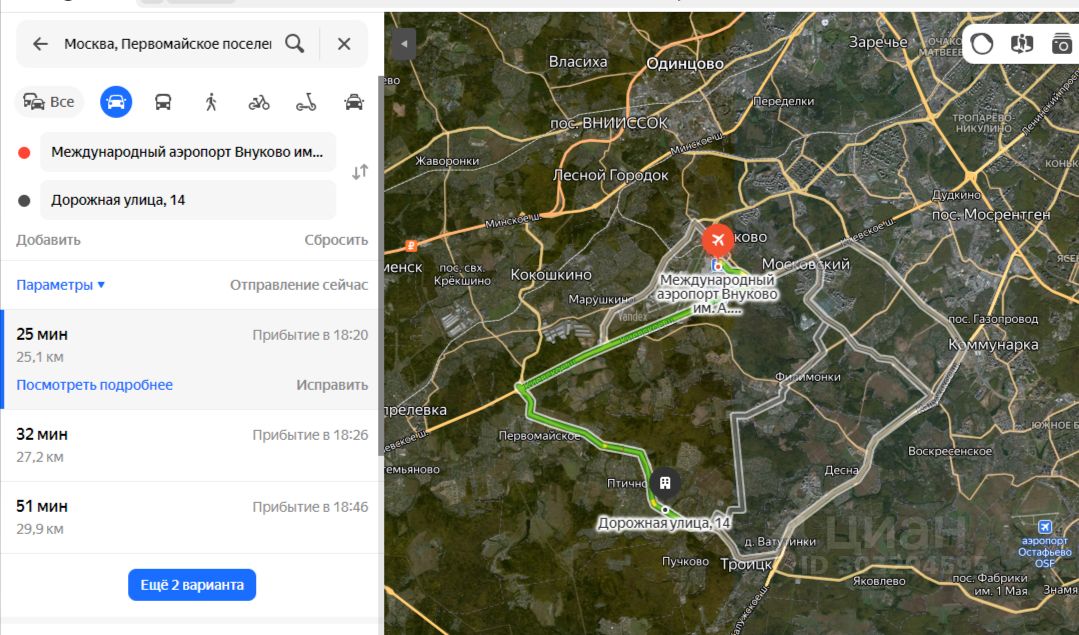
Task: Click the search magnifier icon
Action: (x=295, y=44)
